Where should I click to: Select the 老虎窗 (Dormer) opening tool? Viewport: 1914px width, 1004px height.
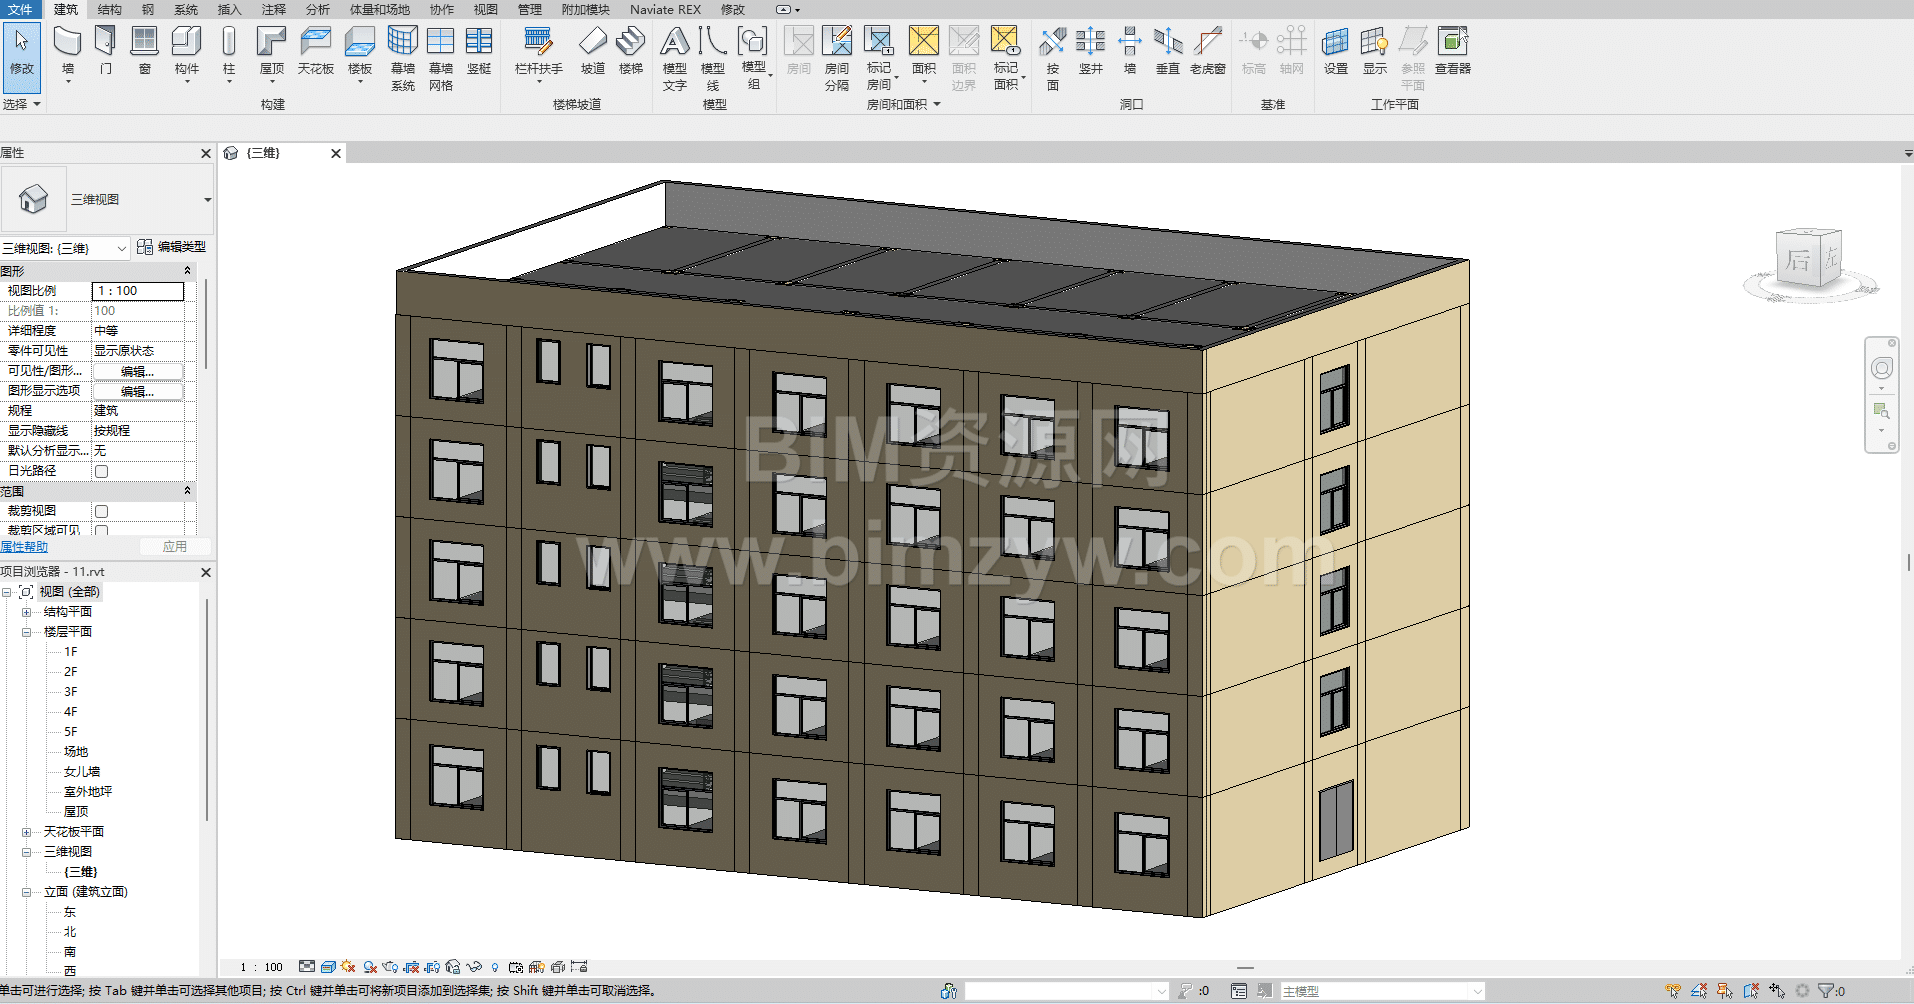(x=1208, y=52)
